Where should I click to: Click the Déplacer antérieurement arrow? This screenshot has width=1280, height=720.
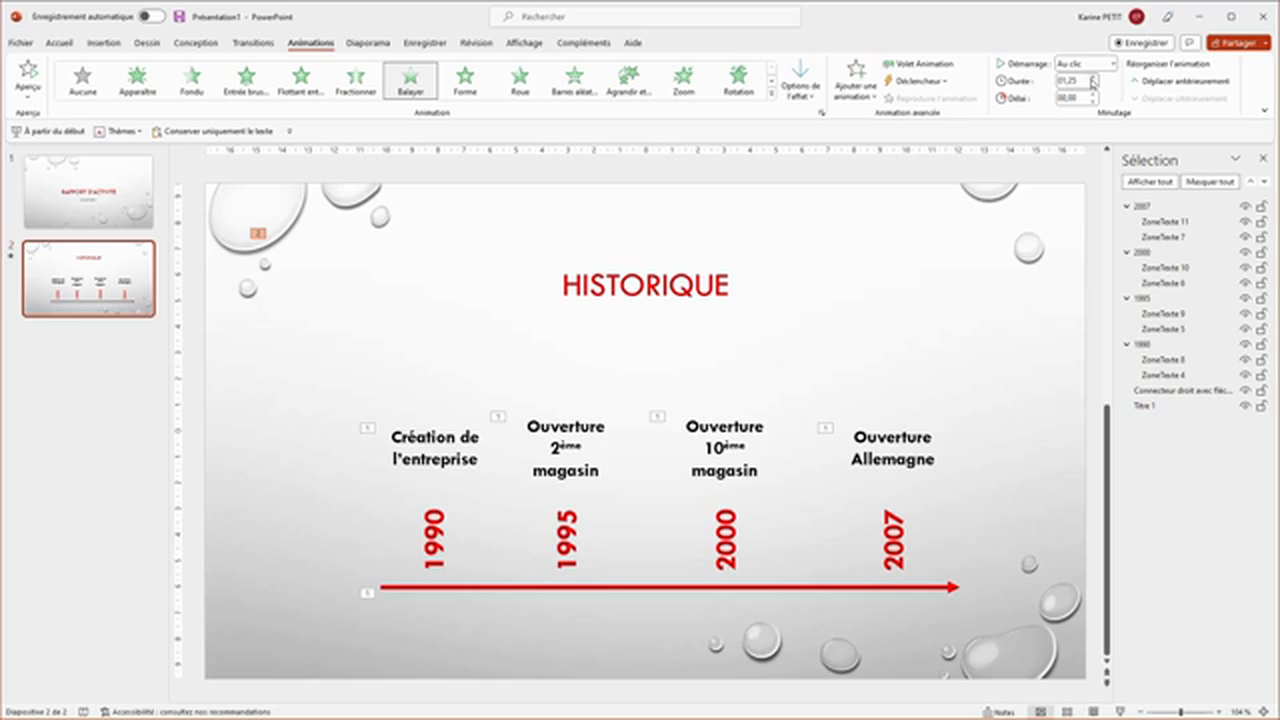pos(1180,81)
